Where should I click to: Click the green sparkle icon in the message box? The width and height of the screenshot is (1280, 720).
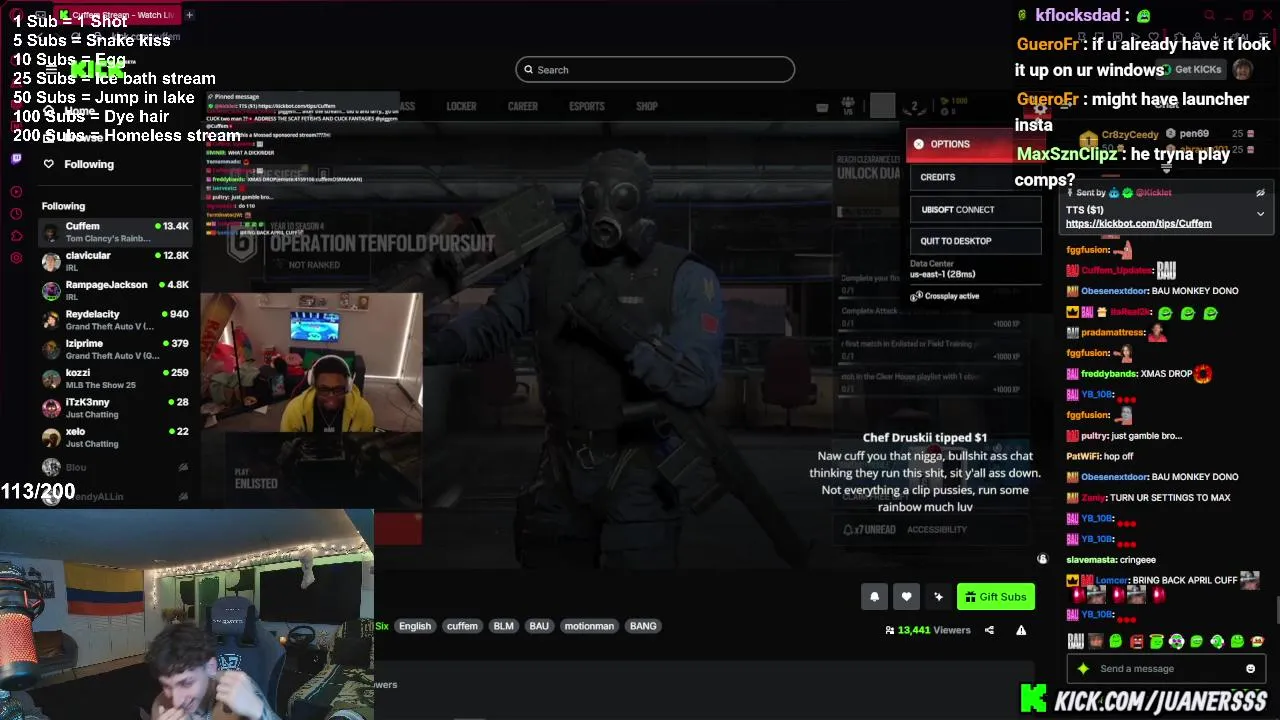click(1083, 669)
